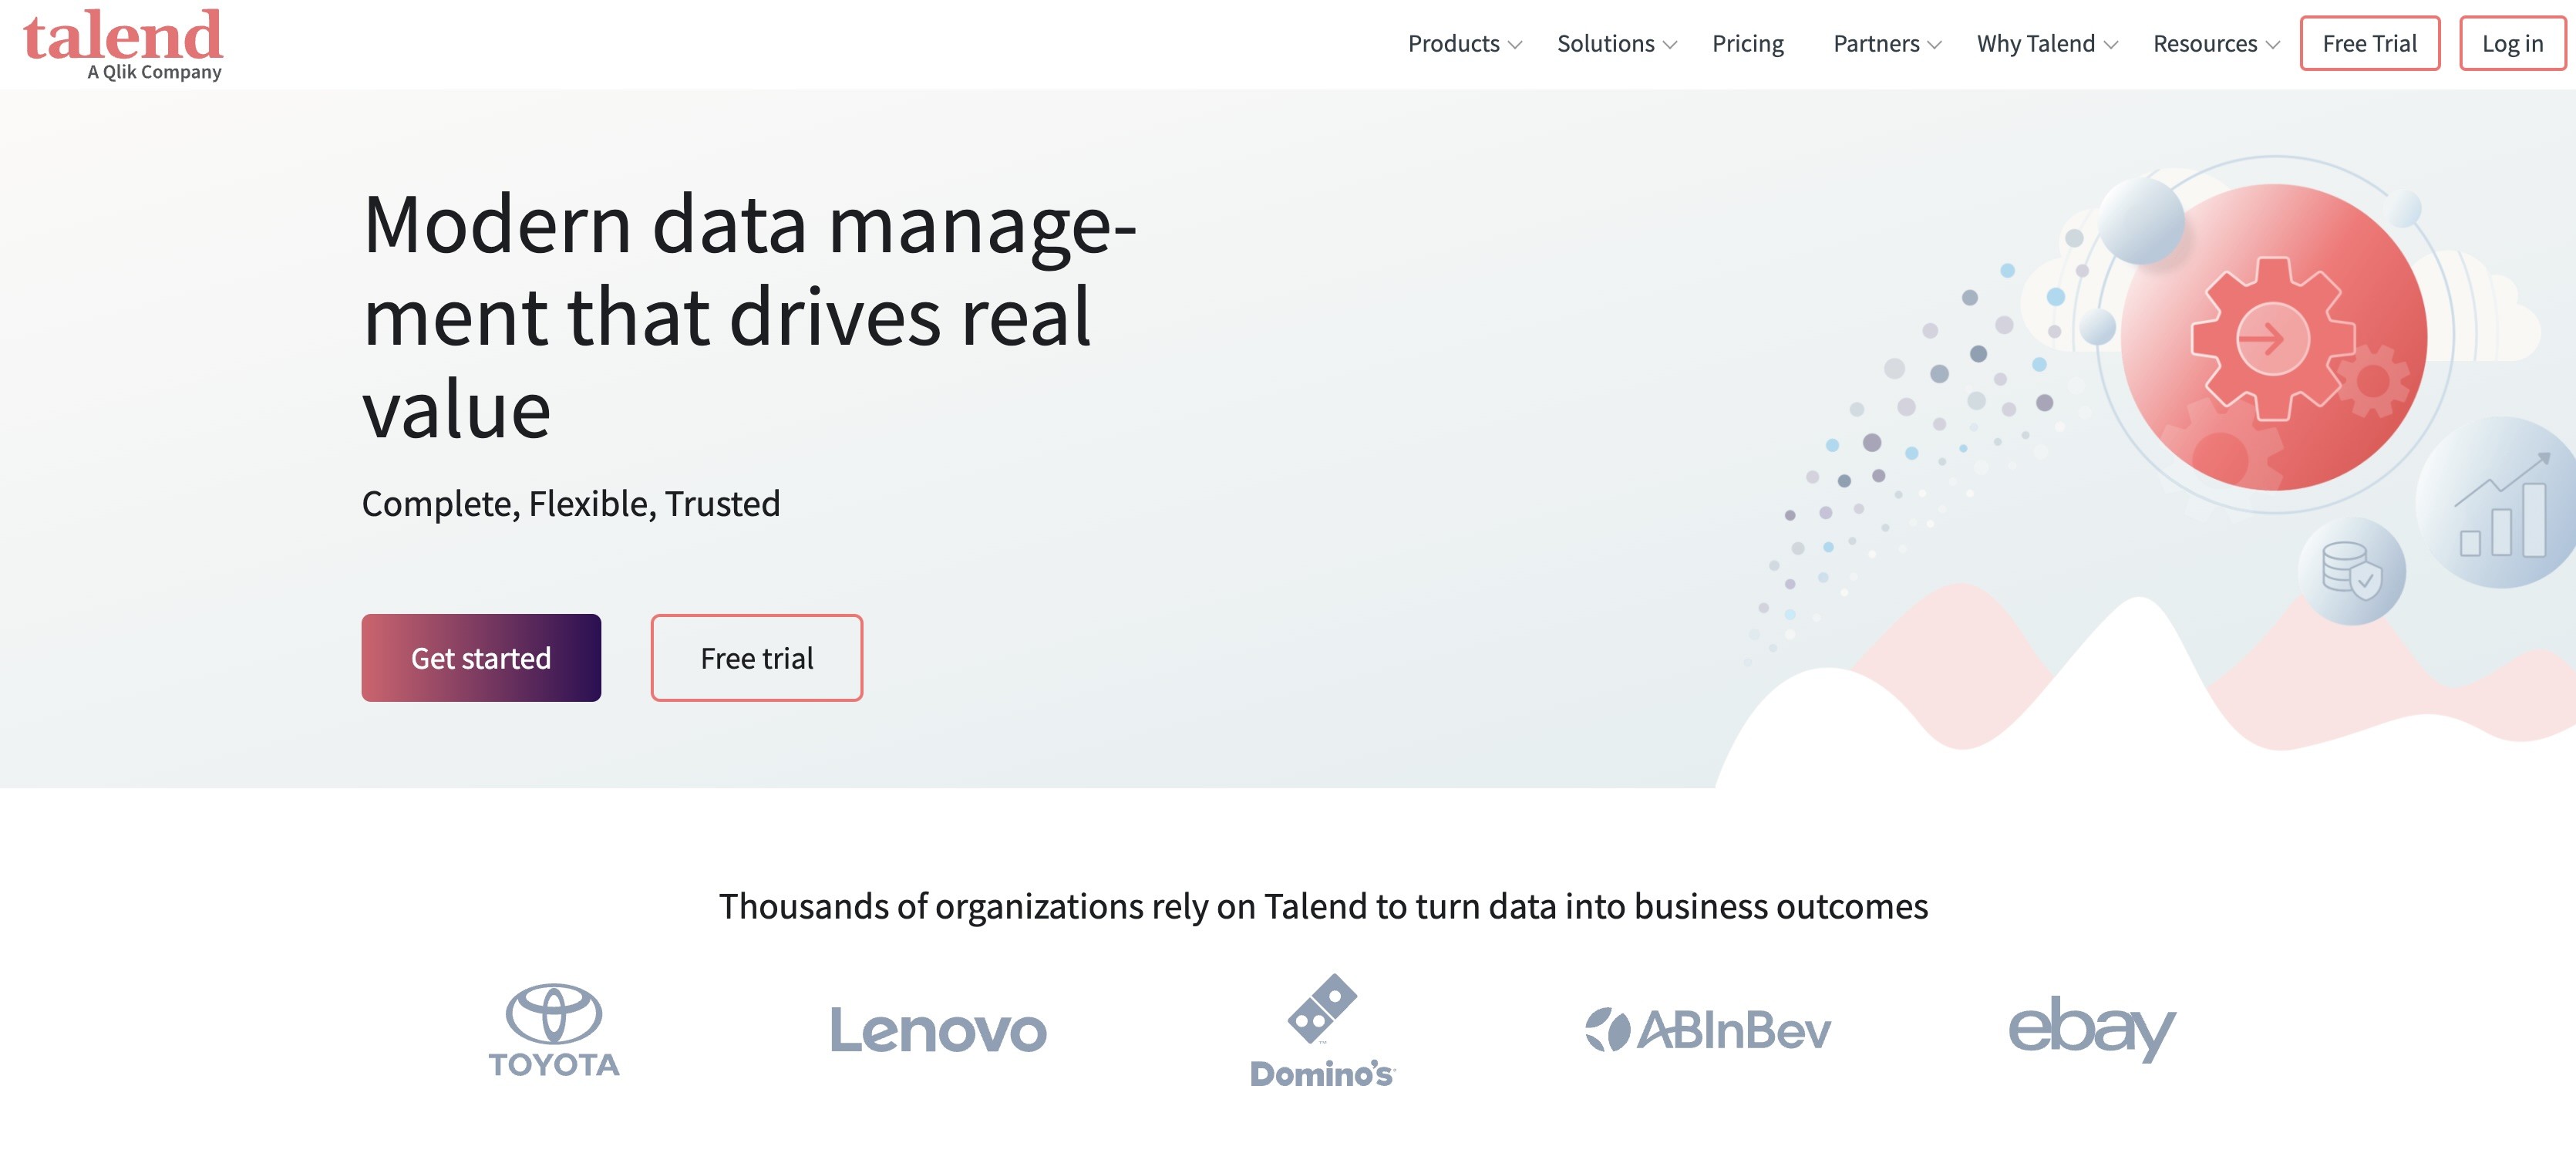Click the Log in button
Screen dimensions: 2576x1160
point(2511,44)
